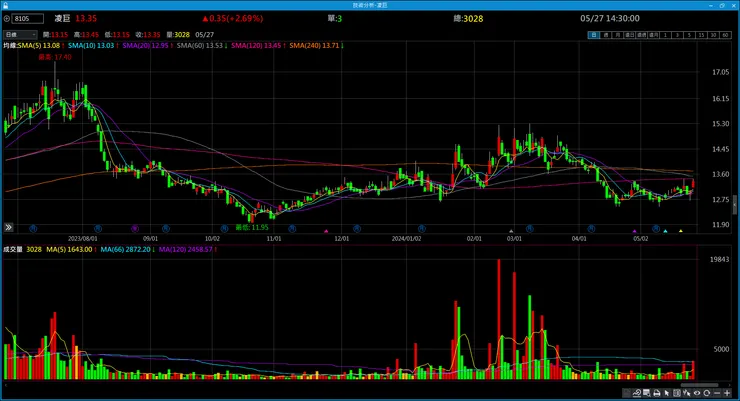Click the SMA(20) 12.95 moving average label
The width and height of the screenshot is (740, 401).
145,45
